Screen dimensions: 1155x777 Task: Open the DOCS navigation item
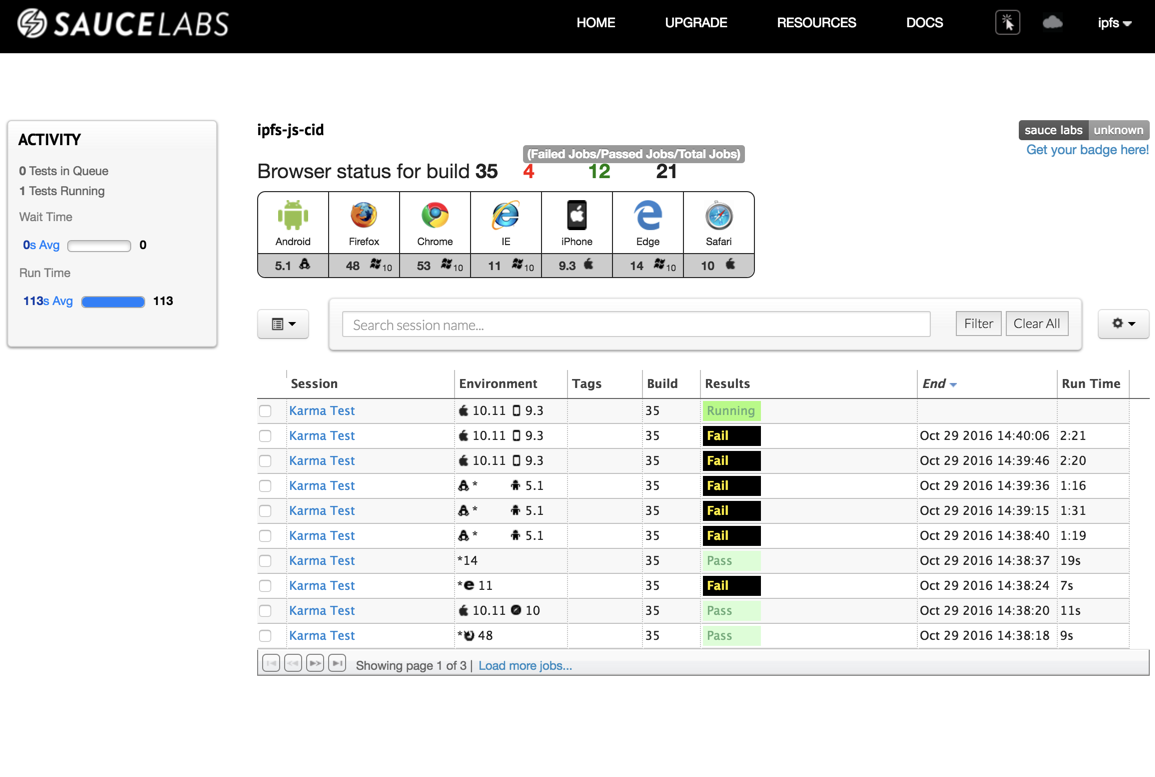click(924, 23)
